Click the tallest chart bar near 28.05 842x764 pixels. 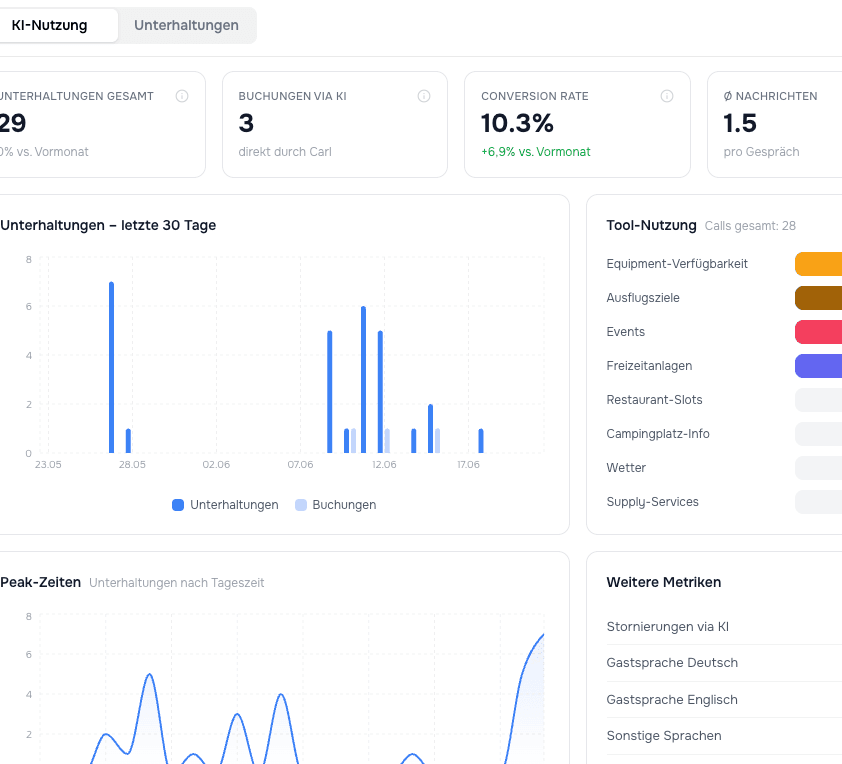tap(112, 367)
